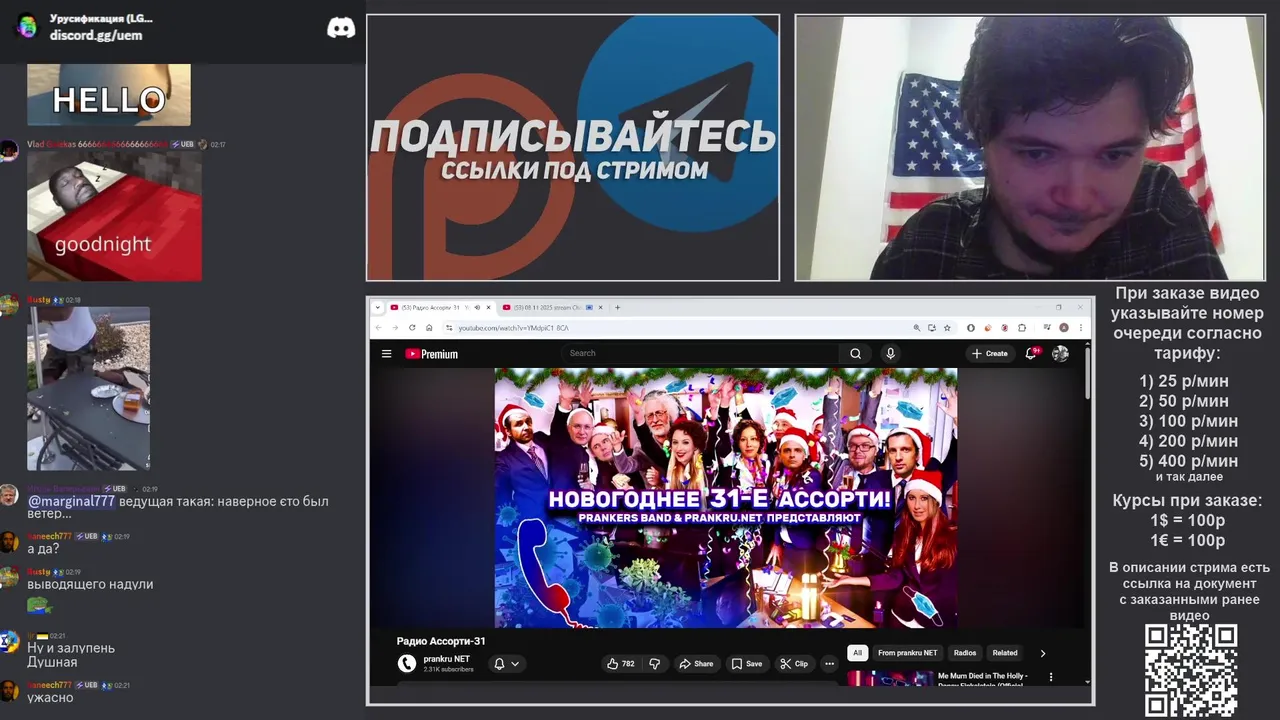Viewport: 1280px width, 720px height.
Task: Go forward in the browser
Action: 395,328
